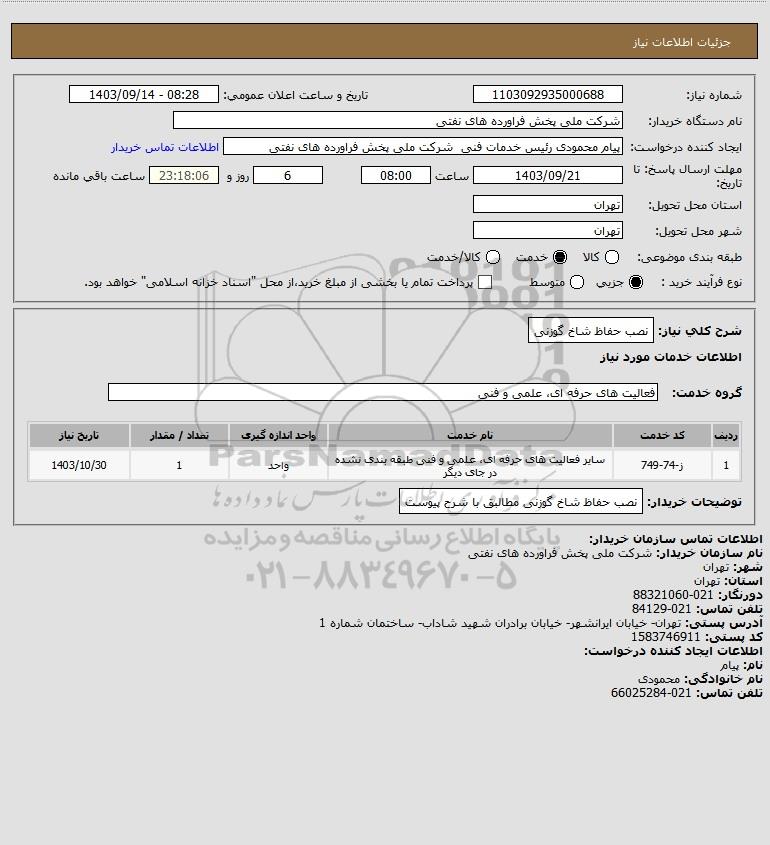This screenshot has width=770, height=845.
Task: Select the خدمت radio button
Action: tap(560, 258)
